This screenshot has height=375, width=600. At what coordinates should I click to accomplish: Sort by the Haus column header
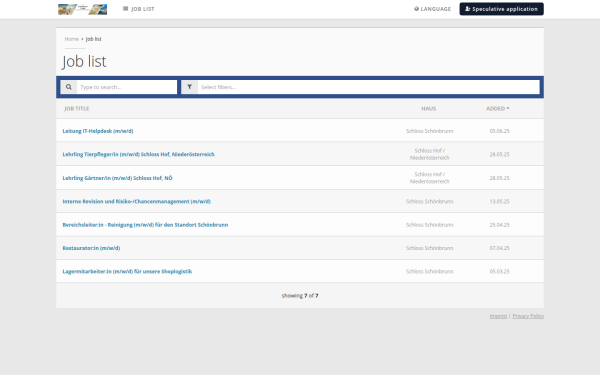point(429,109)
